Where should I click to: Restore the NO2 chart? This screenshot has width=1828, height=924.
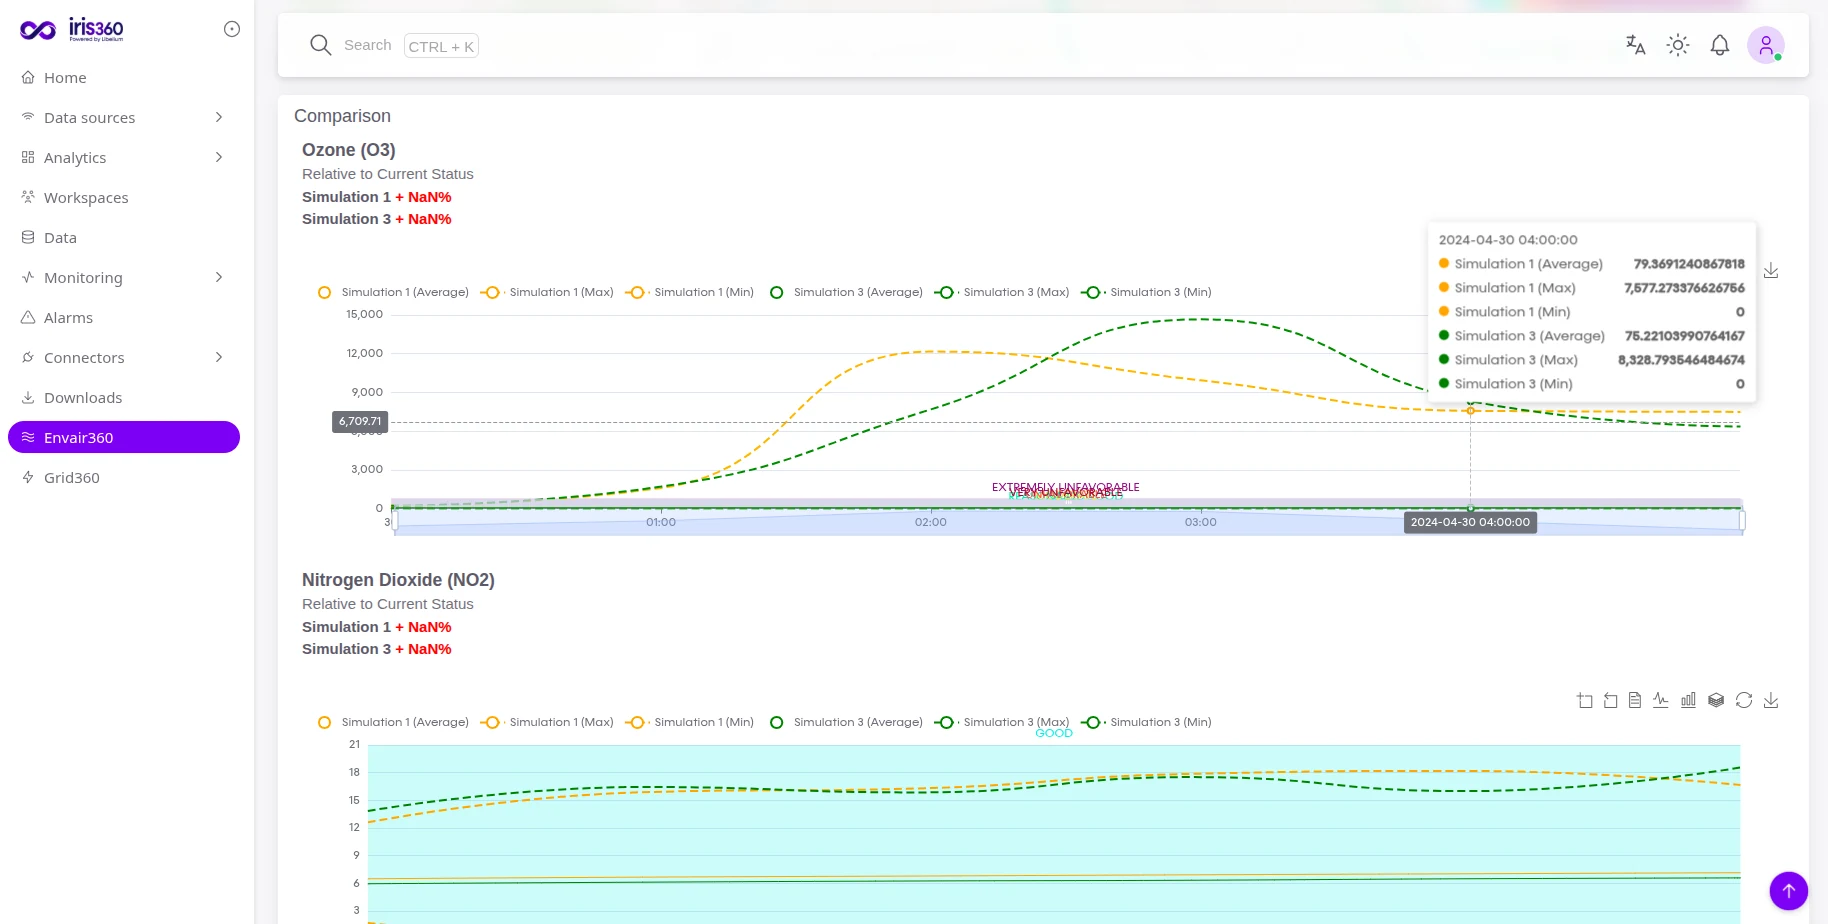click(1744, 700)
